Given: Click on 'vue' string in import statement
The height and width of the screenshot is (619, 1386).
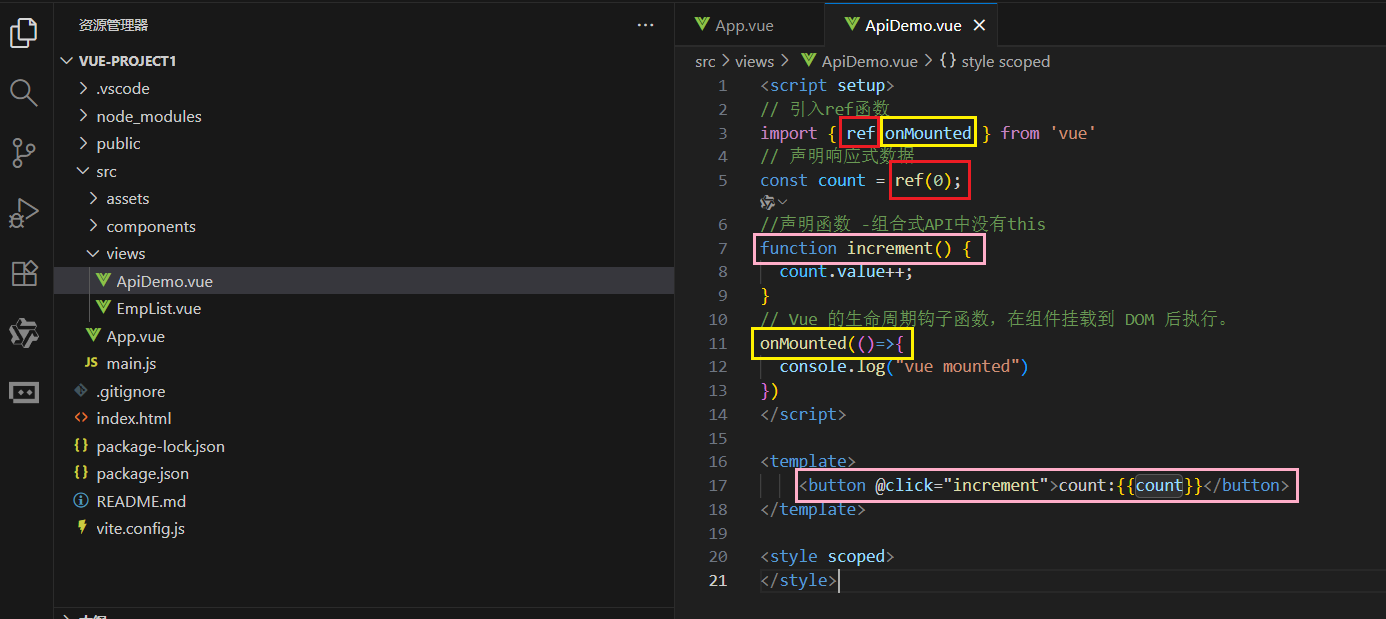Looking at the screenshot, I should [x=1073, y=133].
